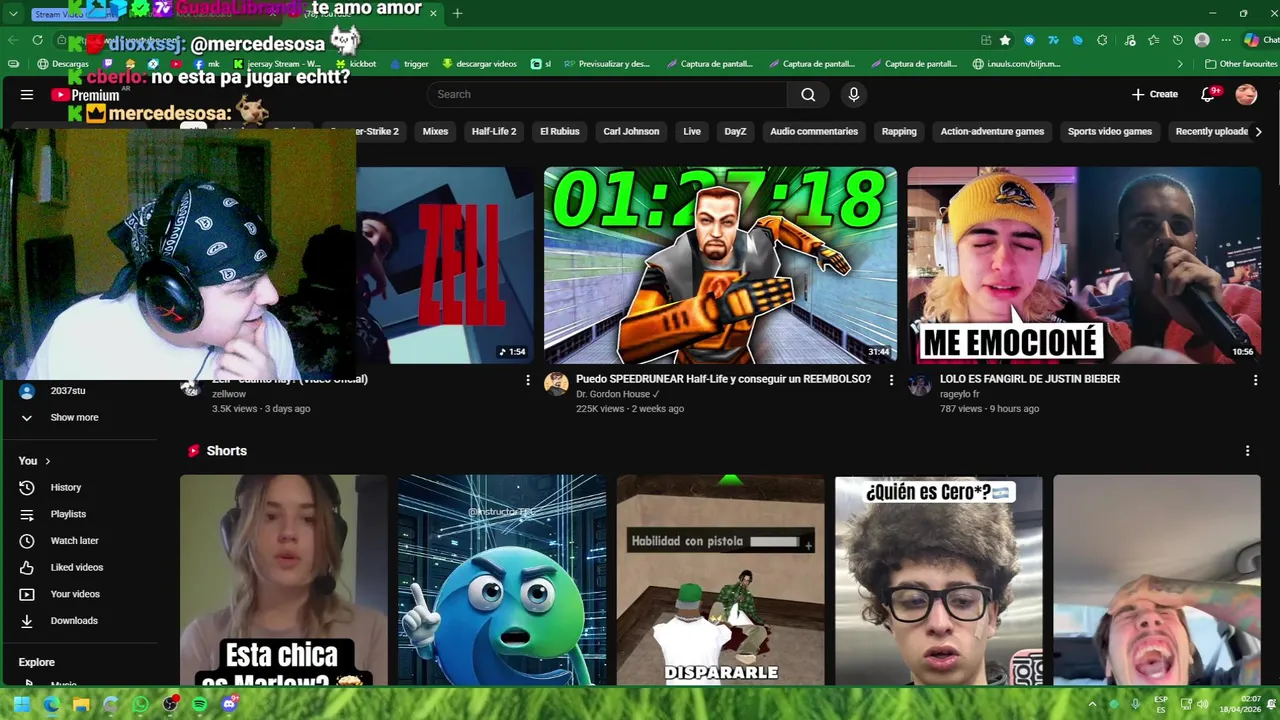
Task: Play the blue cartoon globe Short
Action: coord(502,580)
